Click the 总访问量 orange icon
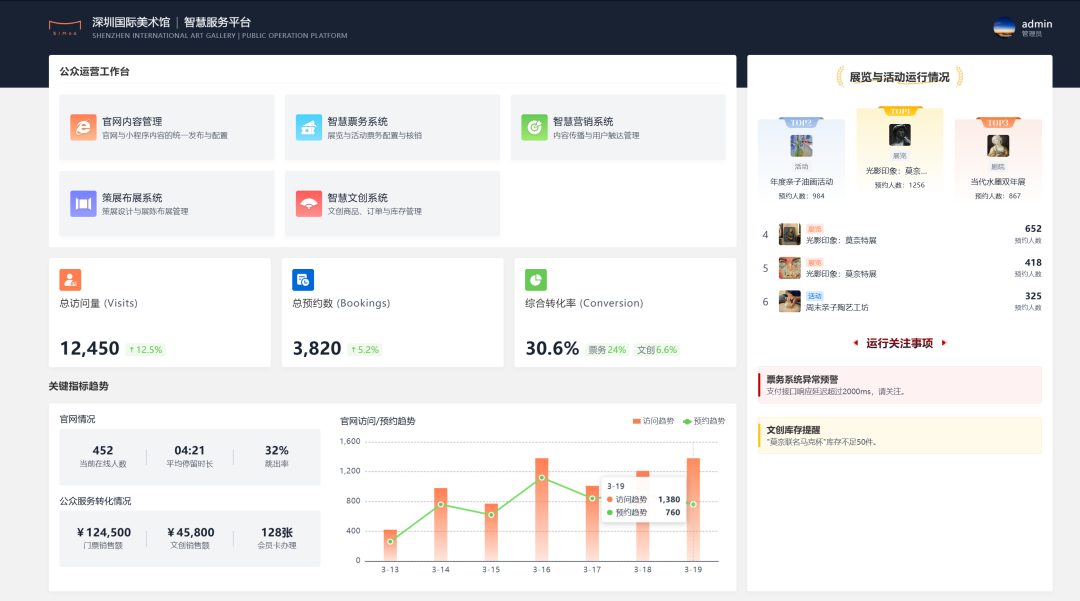Image resolution: width=1080 pixels, height=601 pixels. (x=70, y=280)
